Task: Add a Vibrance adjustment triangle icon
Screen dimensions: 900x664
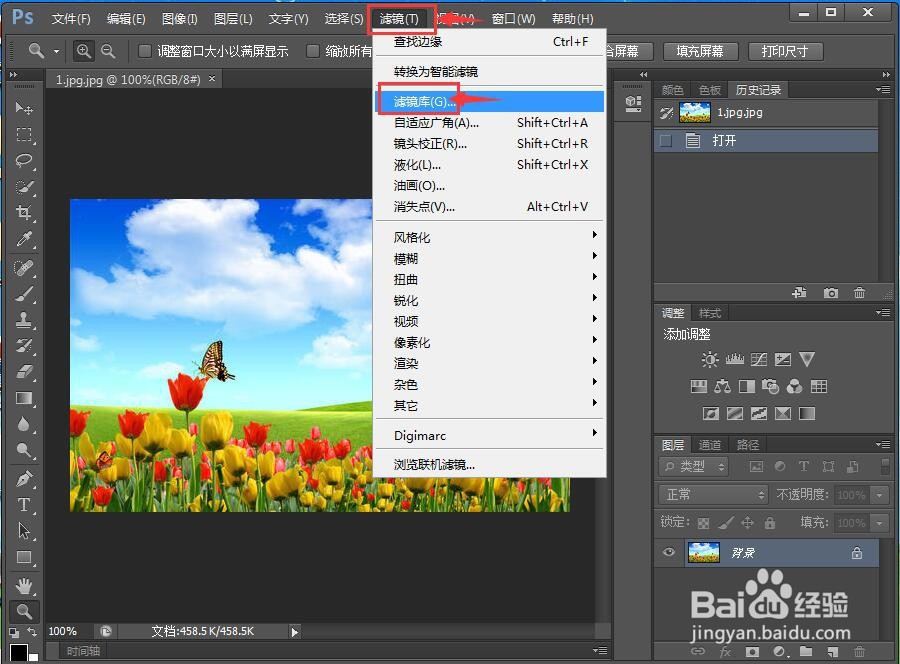Action: [806, 359]
